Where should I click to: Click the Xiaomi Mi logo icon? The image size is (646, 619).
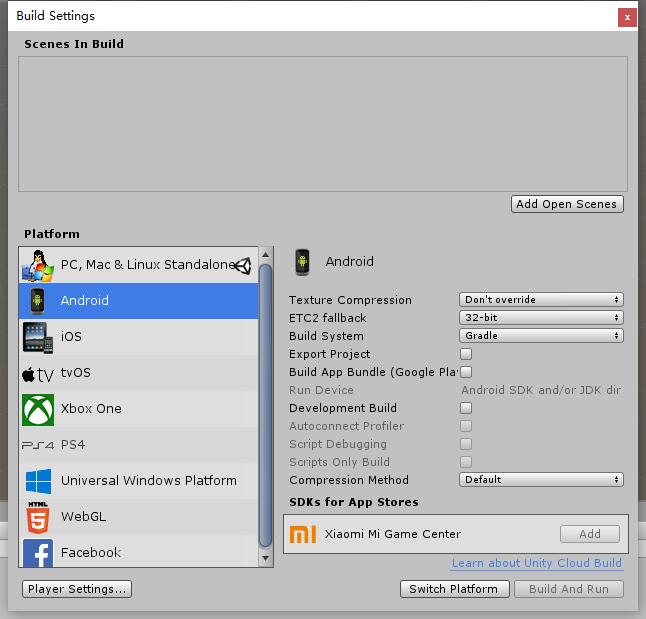click(x=303, y=534)
